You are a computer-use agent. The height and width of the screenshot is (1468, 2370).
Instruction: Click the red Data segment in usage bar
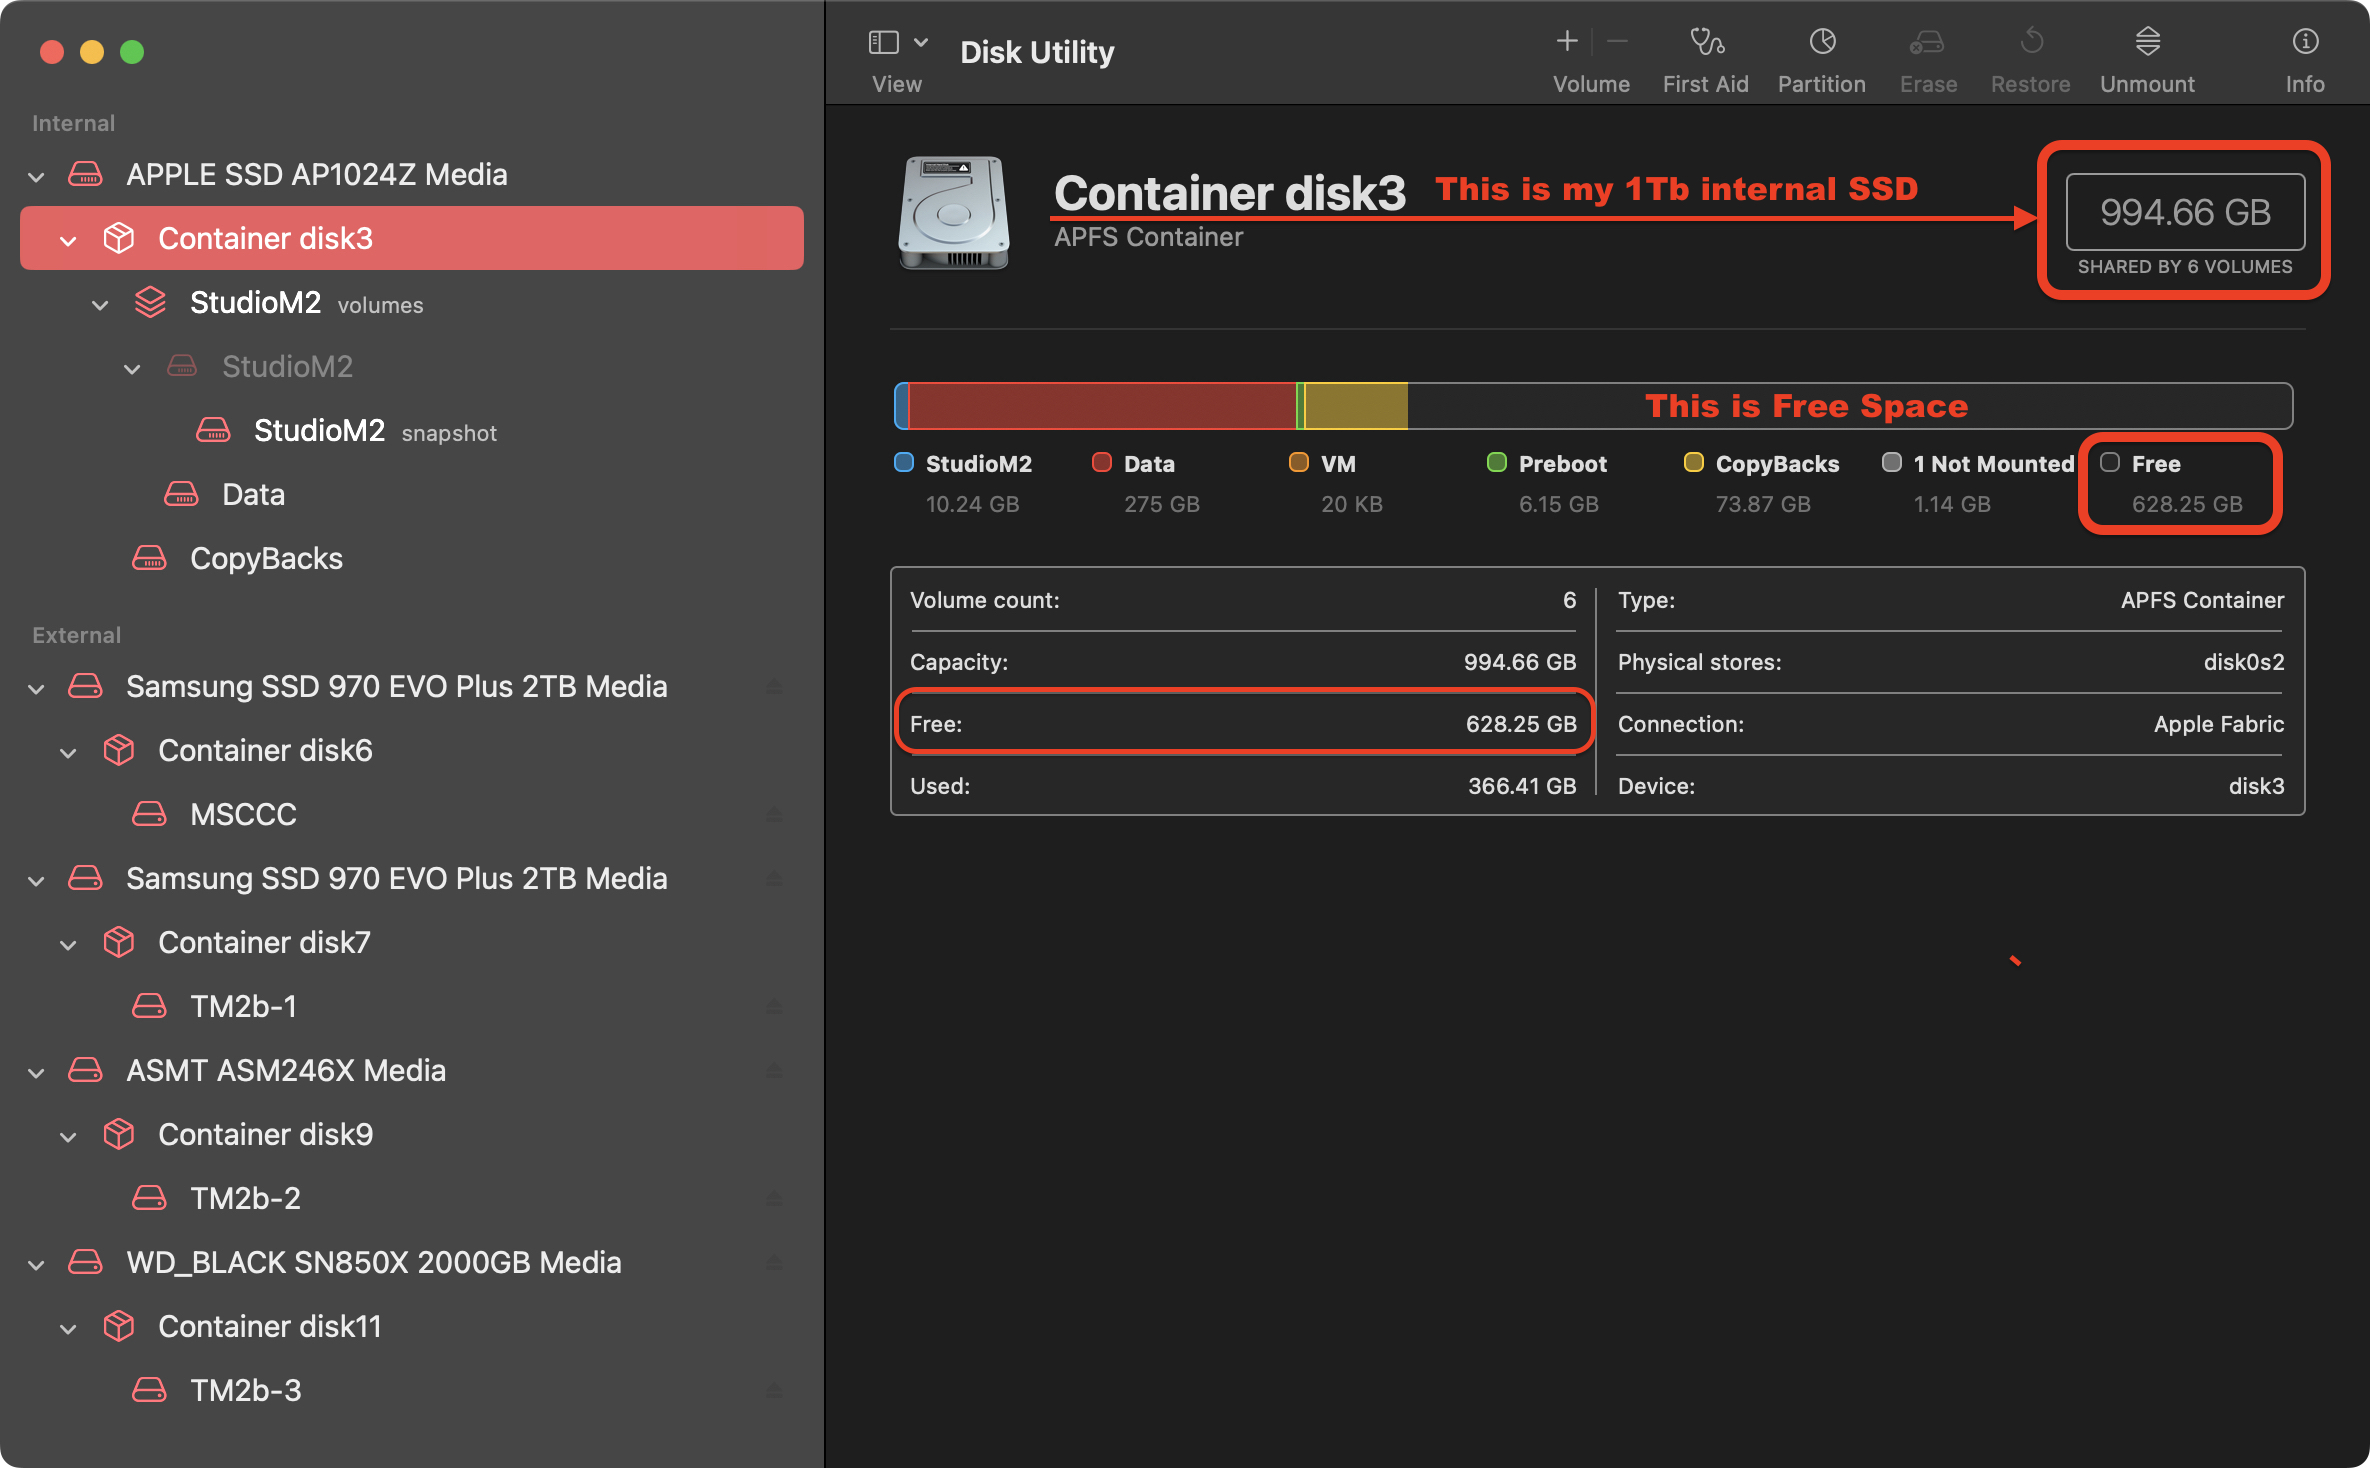click(1100, 406)
